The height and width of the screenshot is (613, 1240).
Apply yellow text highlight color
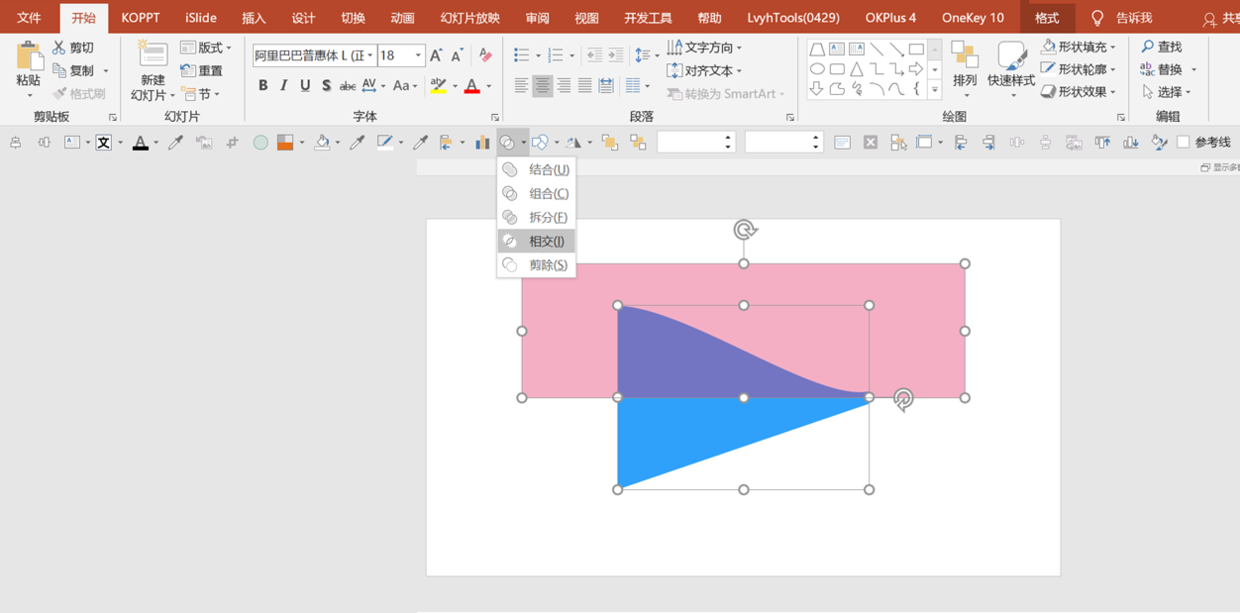pyautogui.click(x=438, y=86)
